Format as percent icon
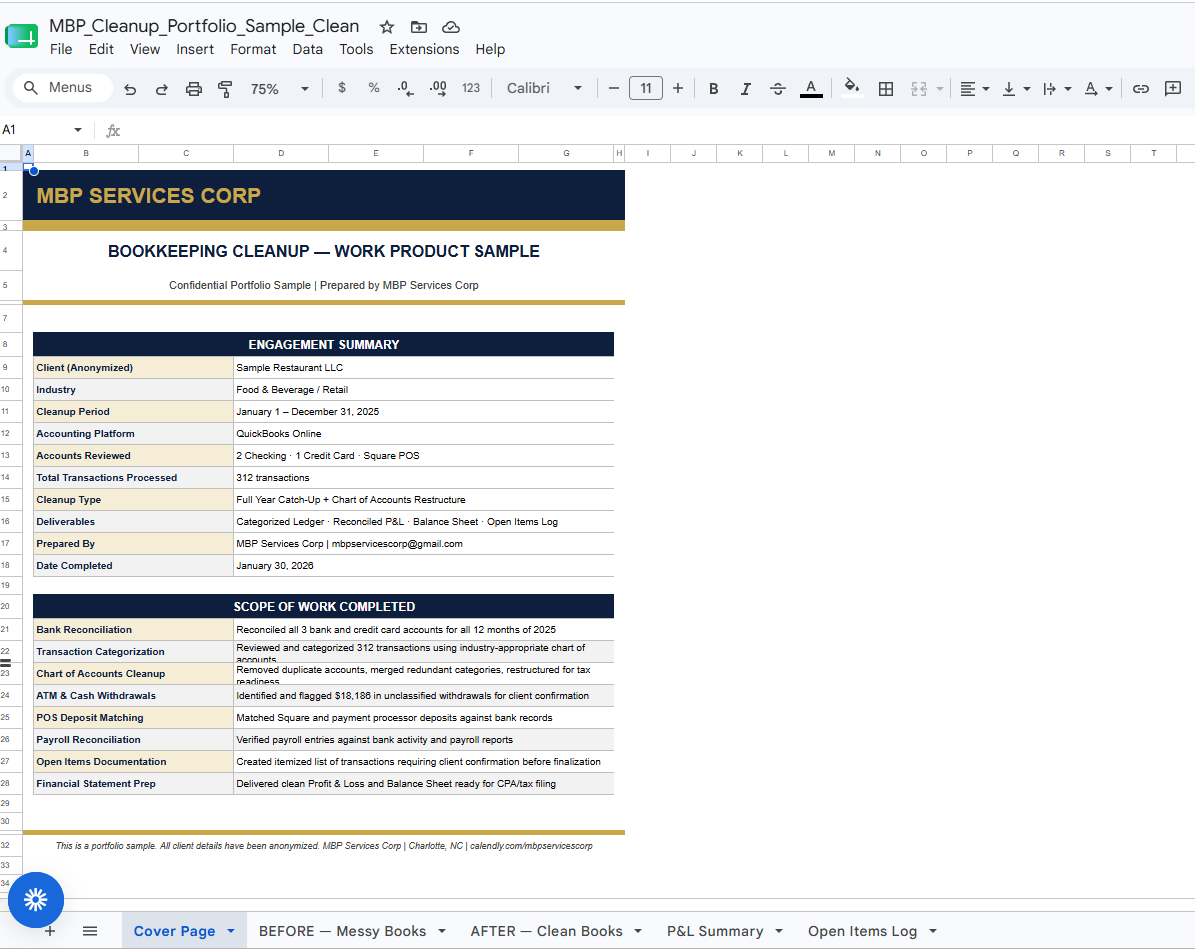This screenshot has height=949, width=1195. click(373, 88)
